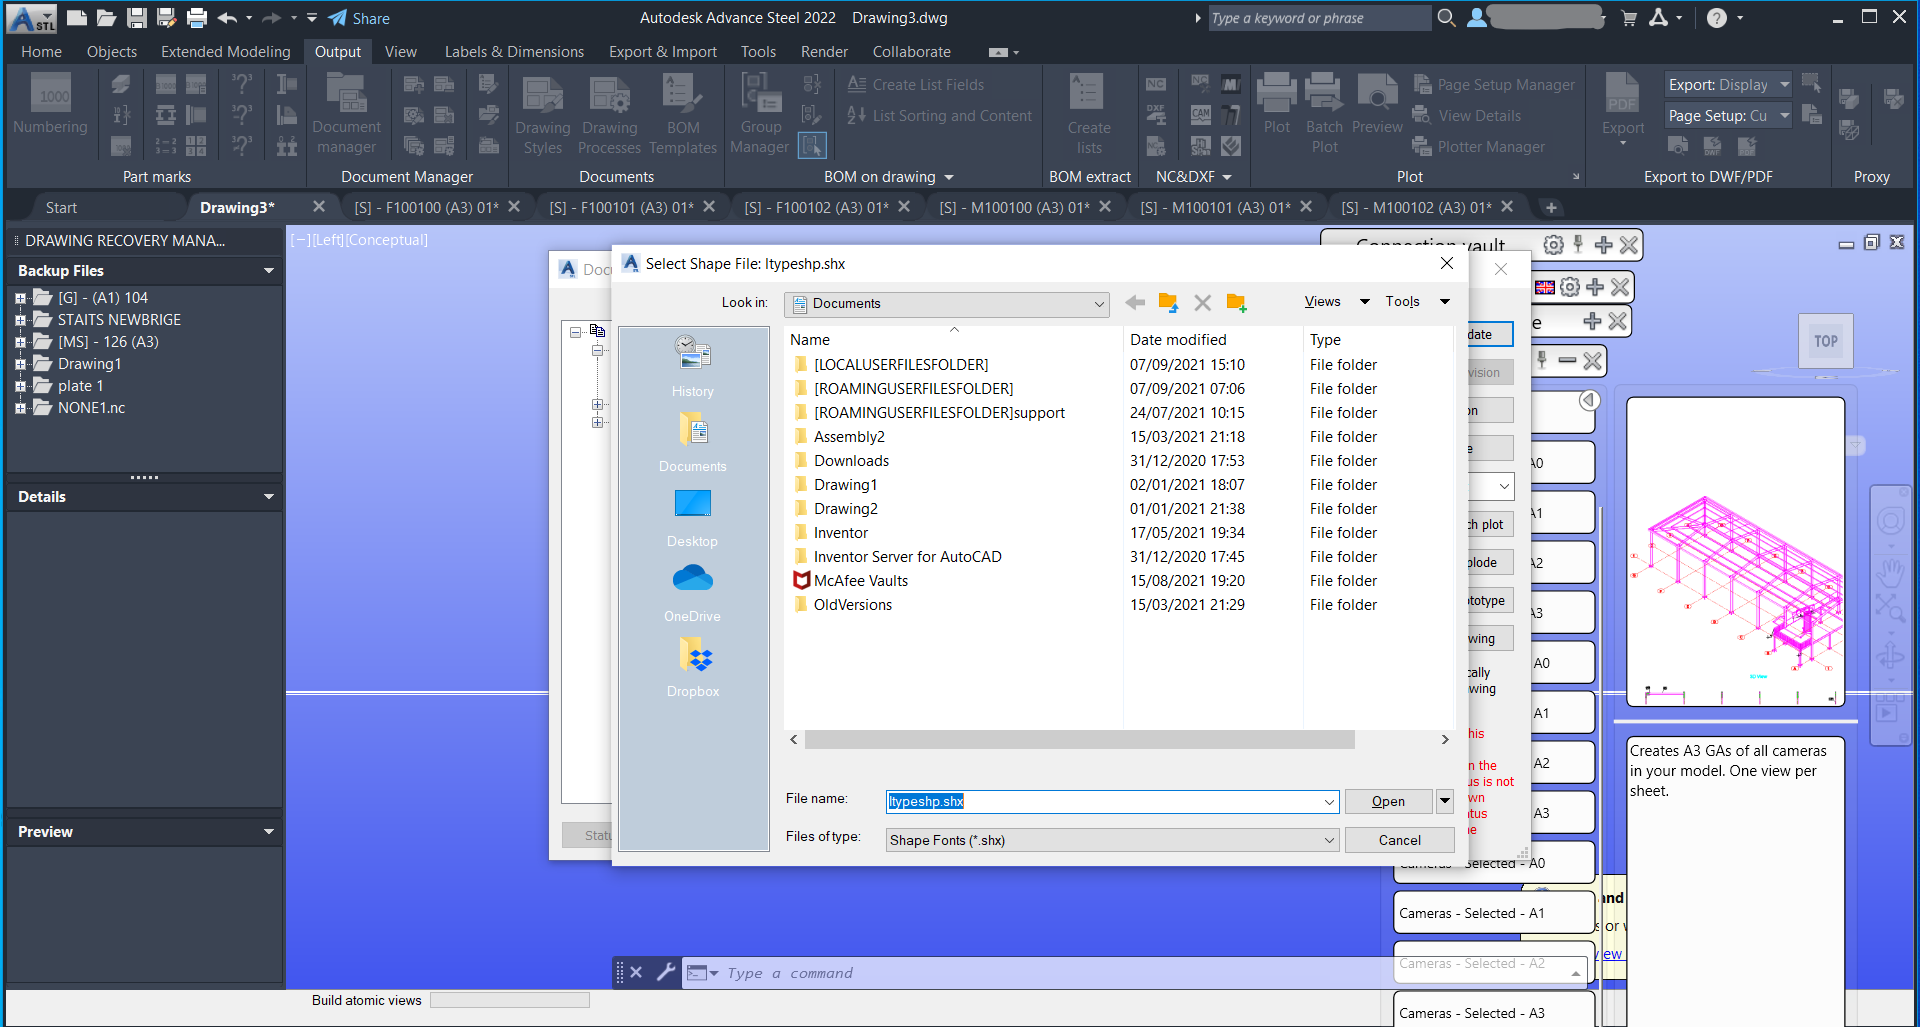Open Drawing Styles in the ribbon
Viewport: 1920px width, 1027px height.
pyautogui.click(x=543, y=114)
